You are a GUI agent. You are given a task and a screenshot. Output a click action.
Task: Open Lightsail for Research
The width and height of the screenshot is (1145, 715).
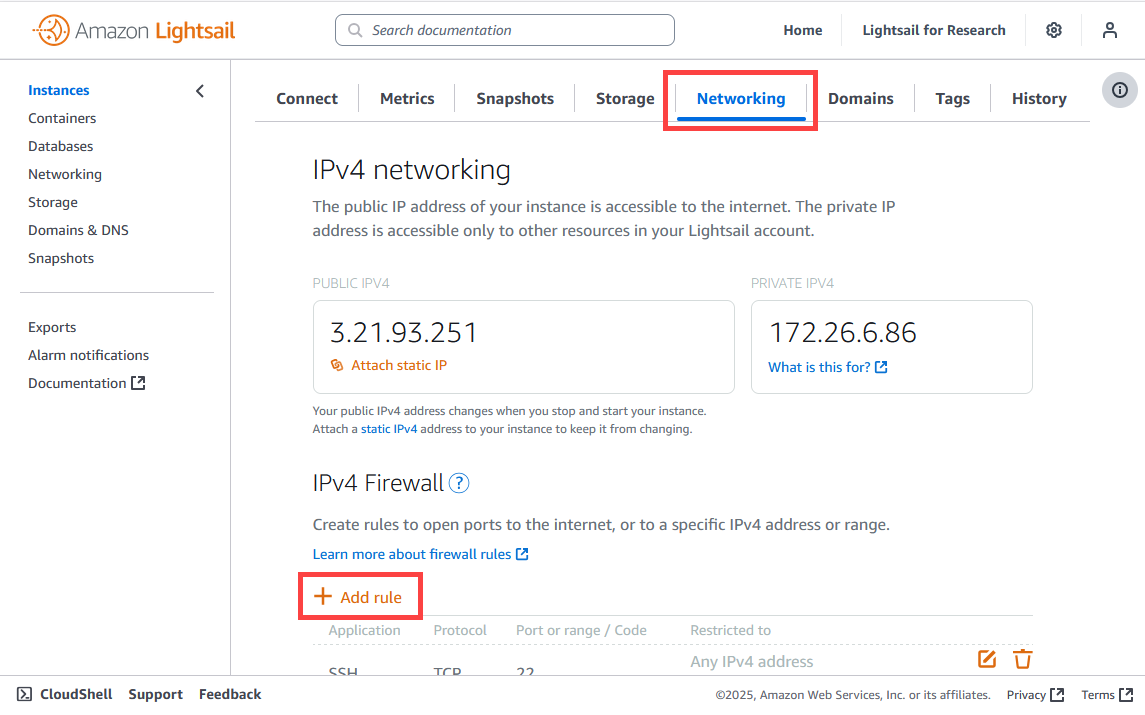(x=933, y=30)
